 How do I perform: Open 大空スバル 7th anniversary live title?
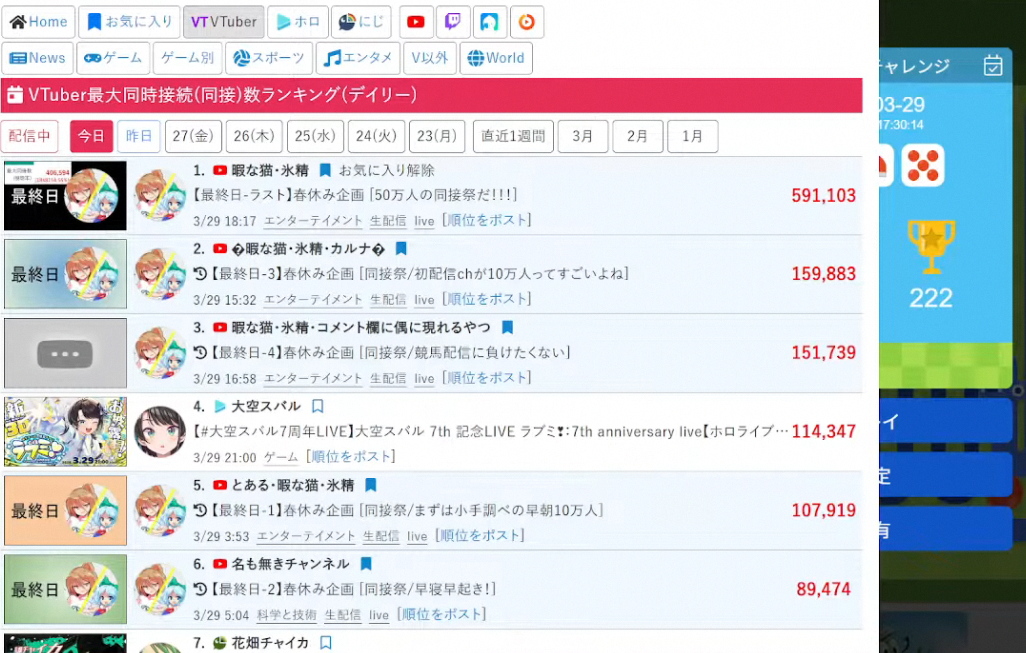coord(491,432)
